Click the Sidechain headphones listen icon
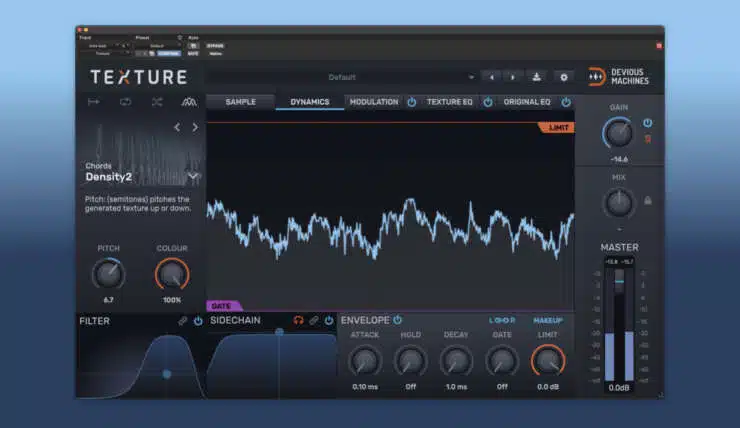 pos(298,320)
